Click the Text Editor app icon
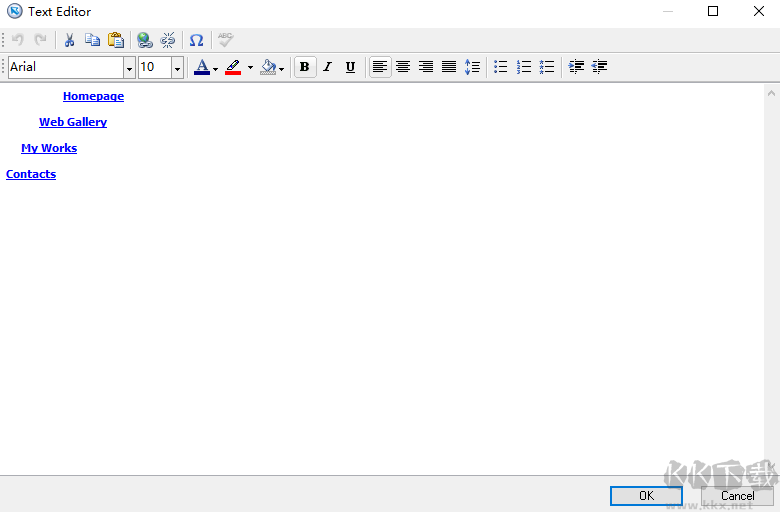This screenshot has height=512, width=780. [x=14, y=11]
